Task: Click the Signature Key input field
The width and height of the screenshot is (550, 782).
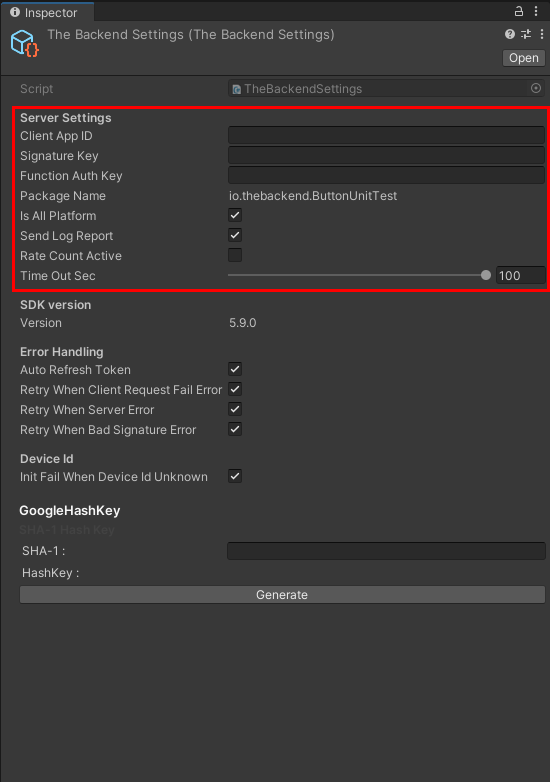Action: 386,155
